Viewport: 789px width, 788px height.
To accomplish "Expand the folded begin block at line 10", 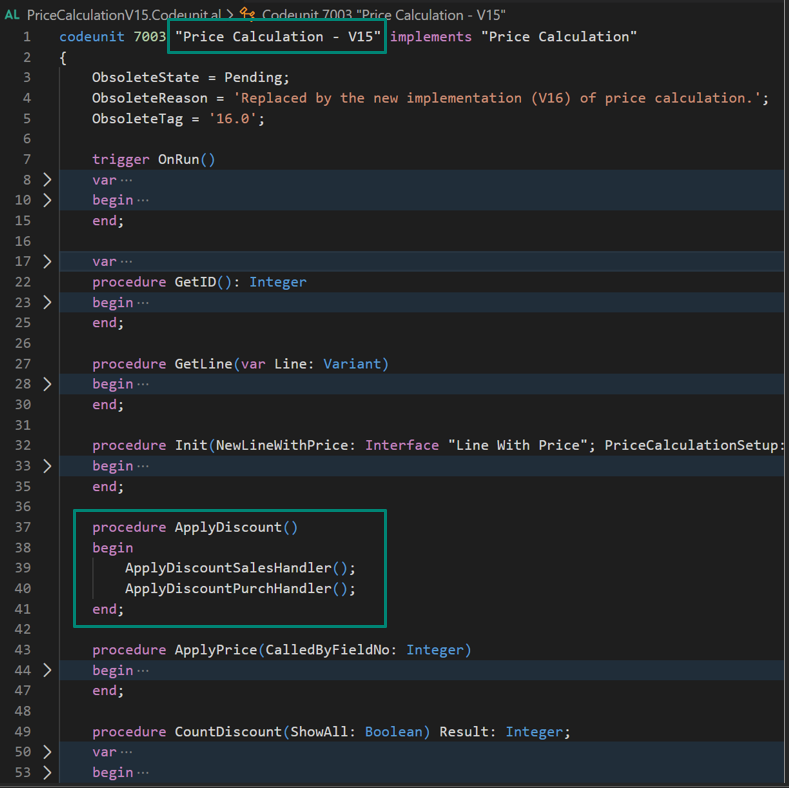I will click(x=47, y=200).
